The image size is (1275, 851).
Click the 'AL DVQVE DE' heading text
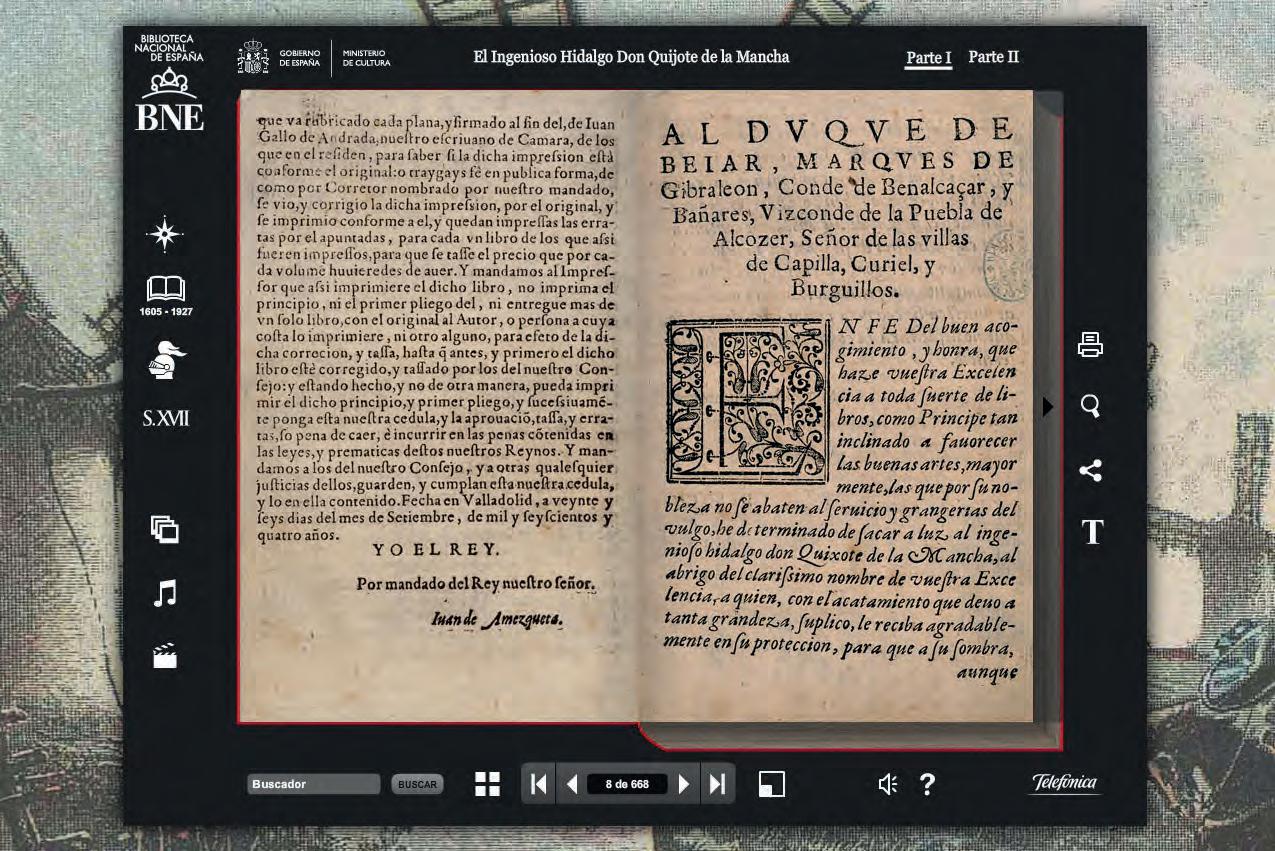838,131
